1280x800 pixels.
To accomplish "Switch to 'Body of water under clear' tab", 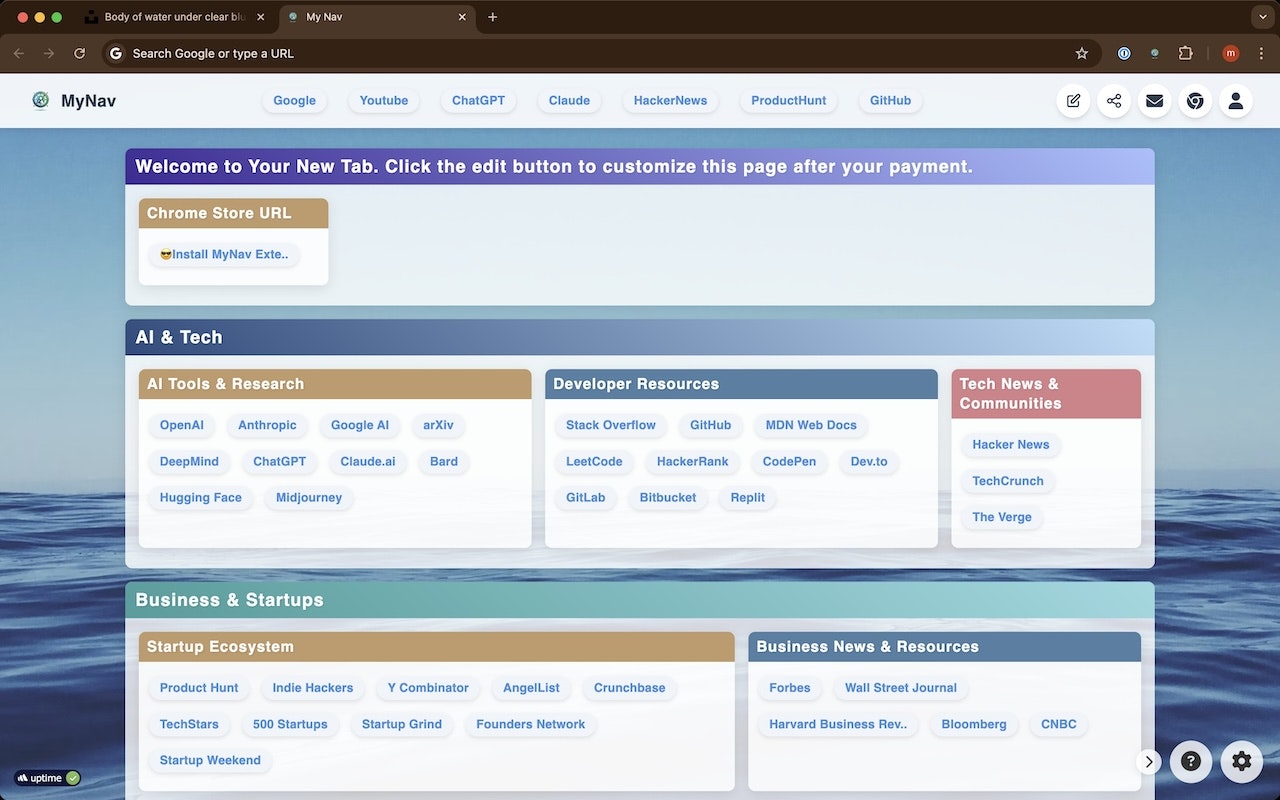I will point(176,17).
